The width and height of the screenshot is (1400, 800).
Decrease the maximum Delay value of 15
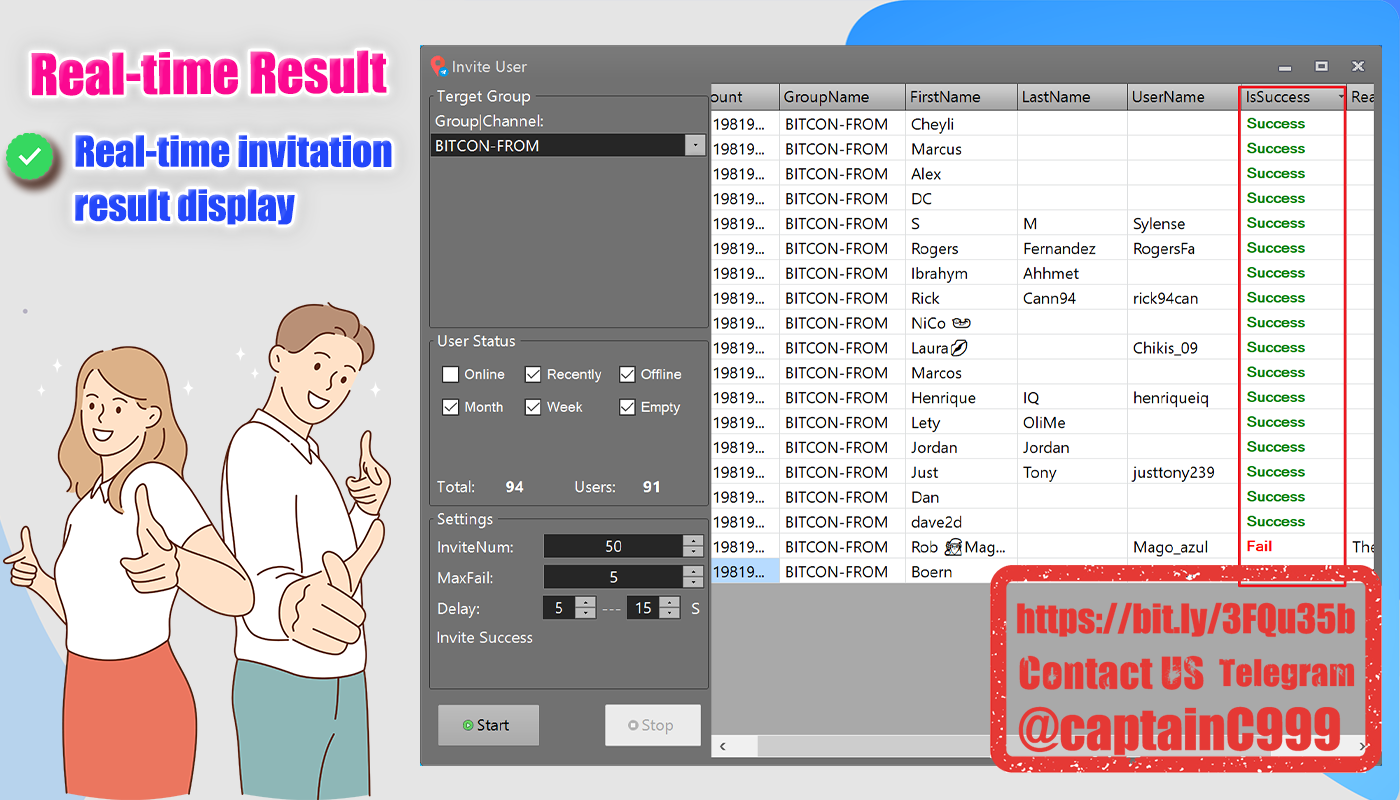tap(670, 613)
